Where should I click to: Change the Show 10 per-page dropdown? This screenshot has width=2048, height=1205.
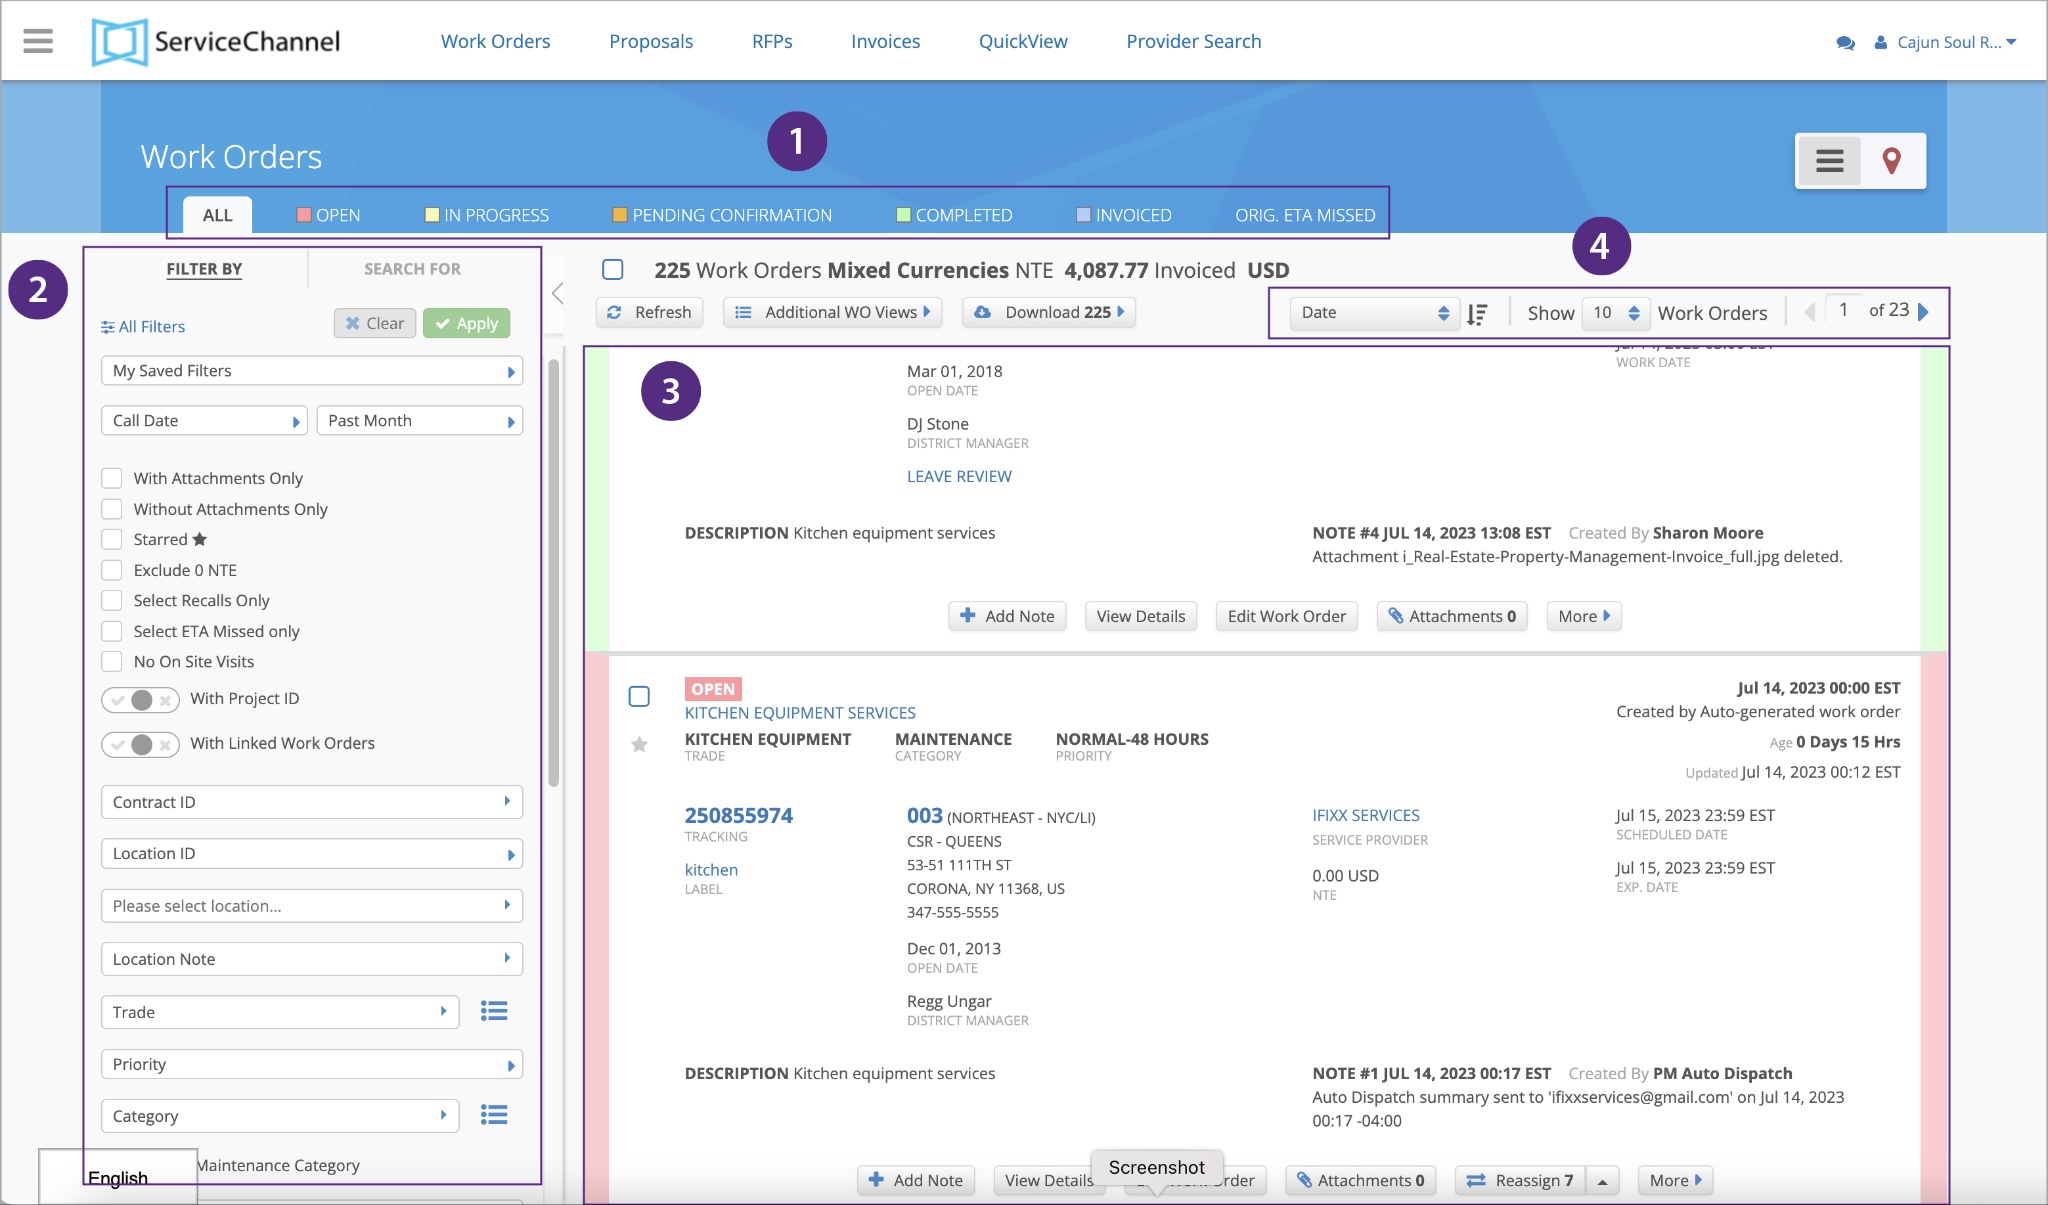1613,313
